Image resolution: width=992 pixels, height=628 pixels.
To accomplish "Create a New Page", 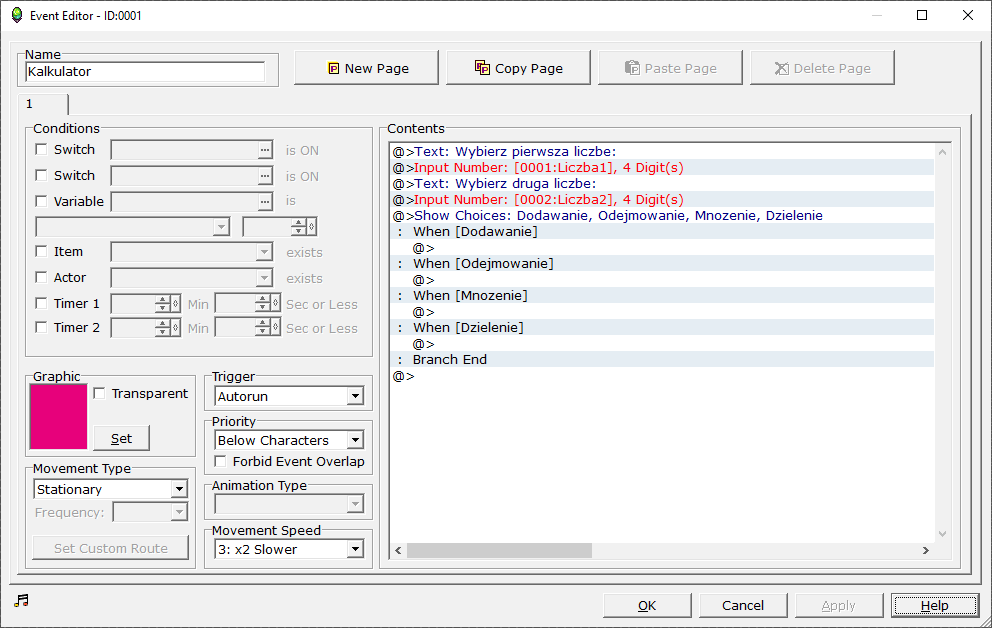I will point(366,68).
